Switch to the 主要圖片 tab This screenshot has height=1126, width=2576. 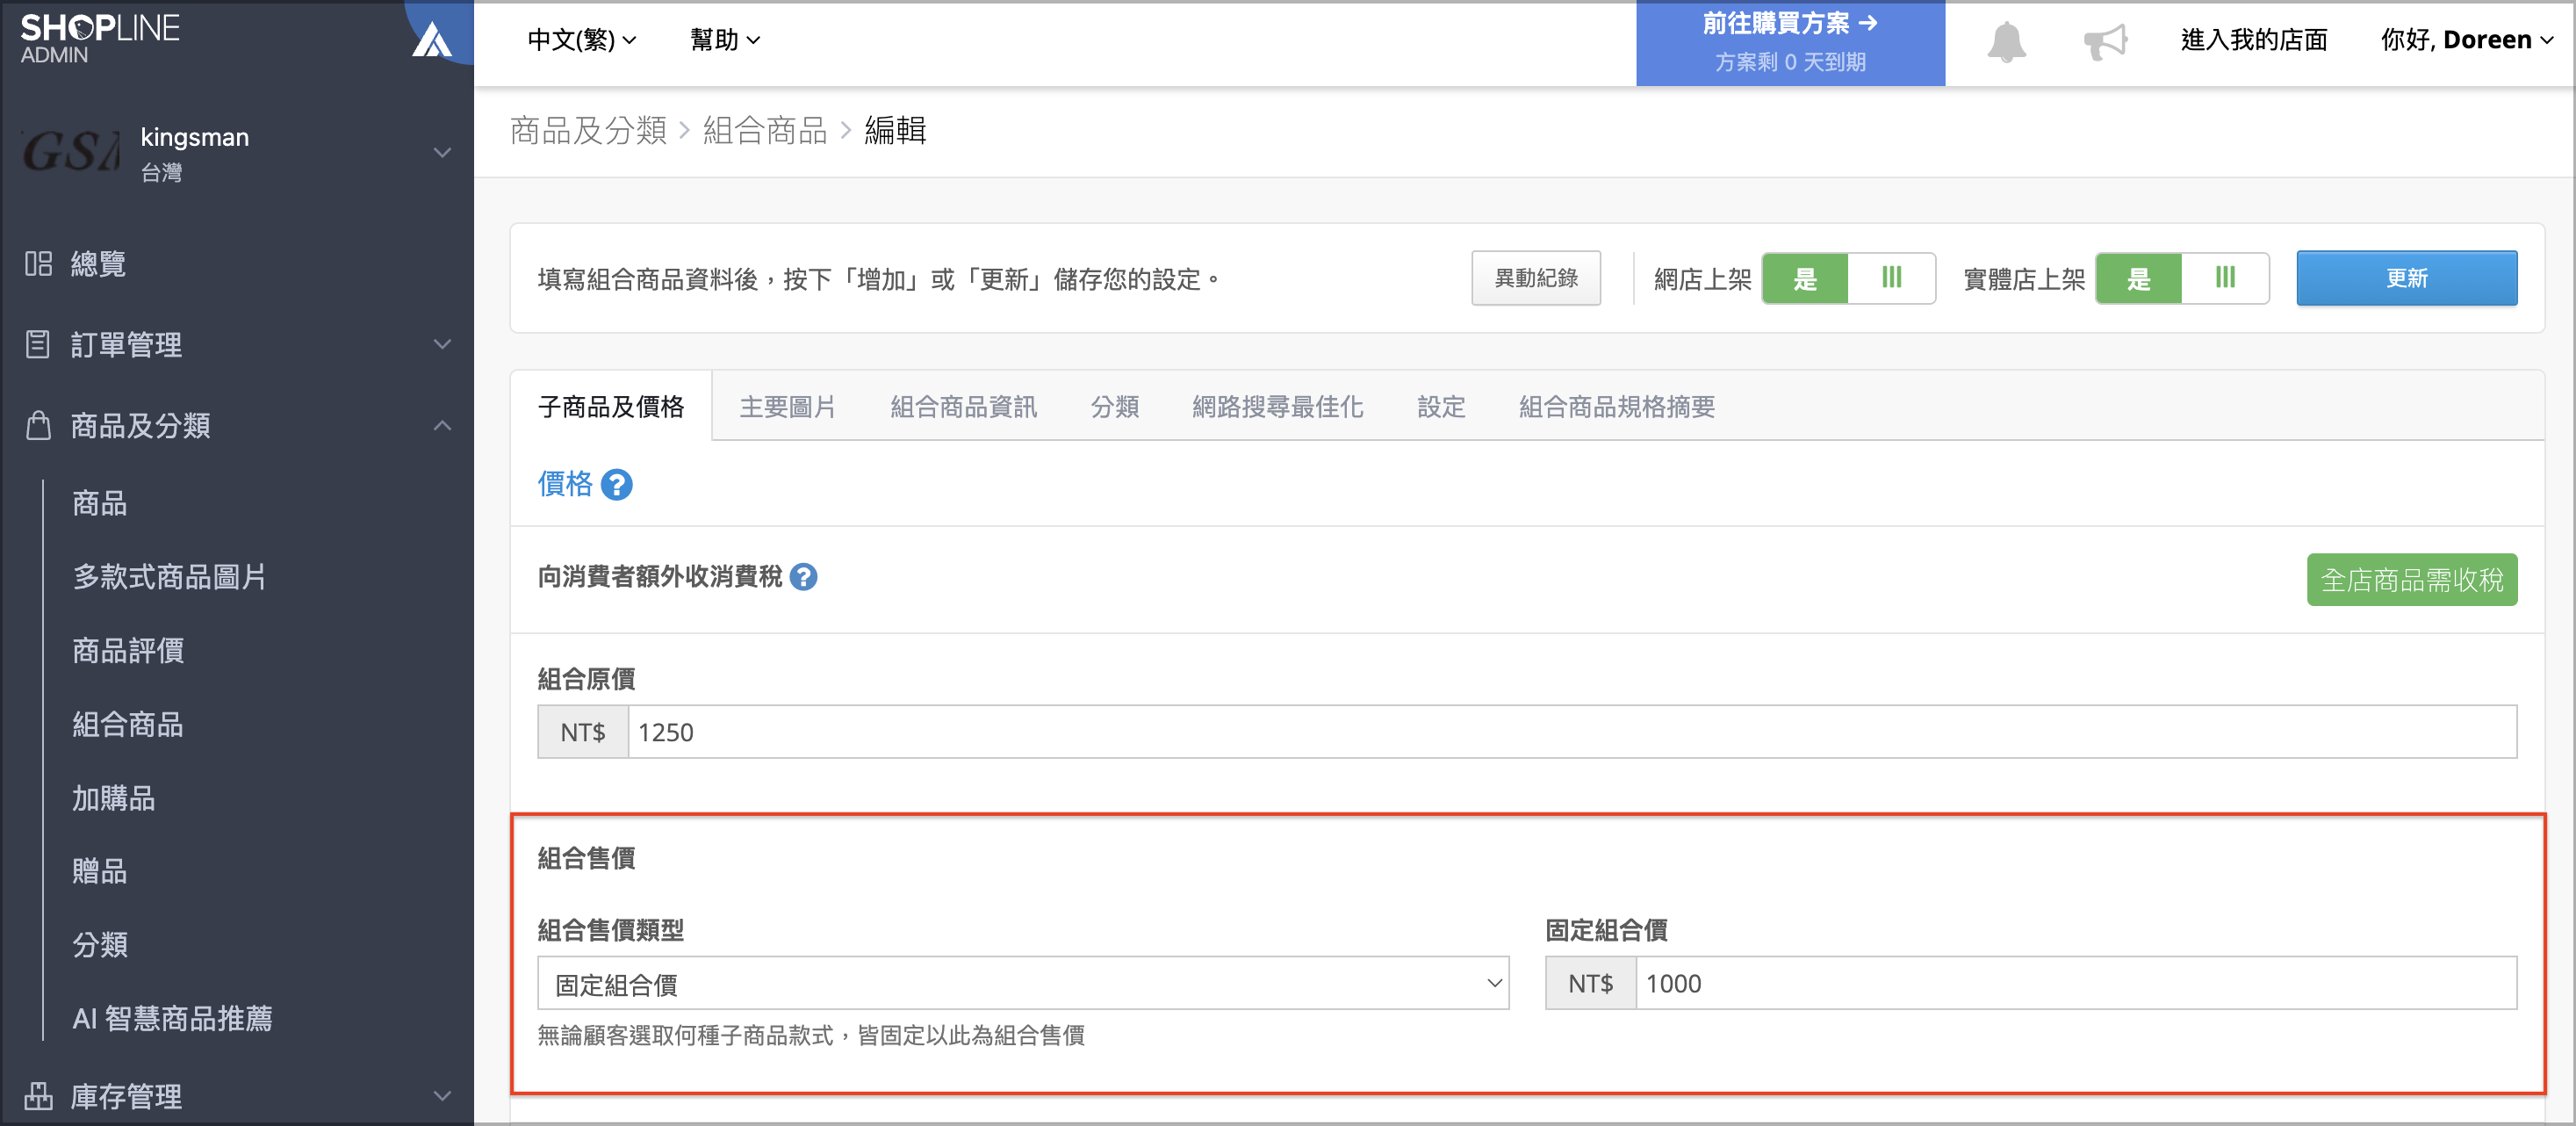(787, 407)
